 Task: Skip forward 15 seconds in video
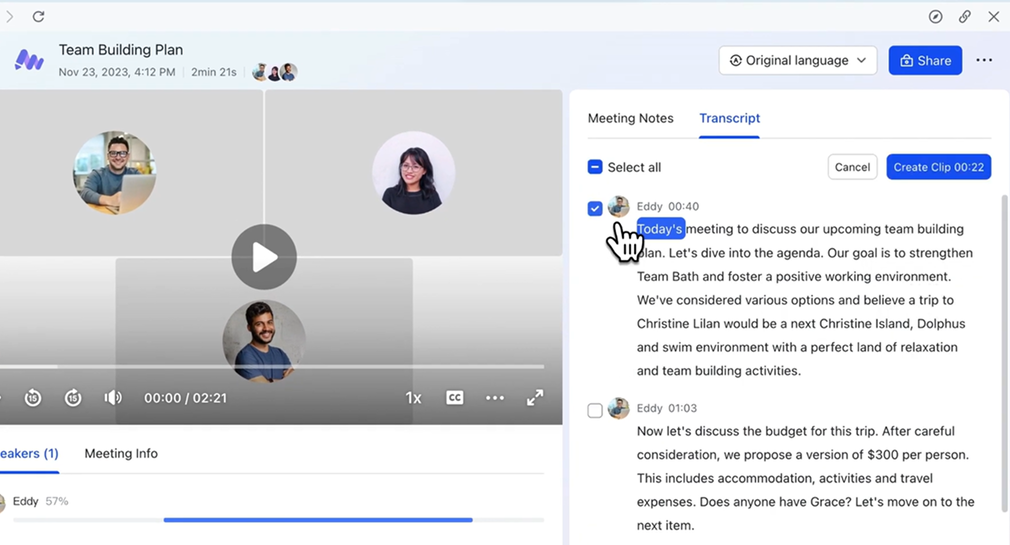pos(73,398)
